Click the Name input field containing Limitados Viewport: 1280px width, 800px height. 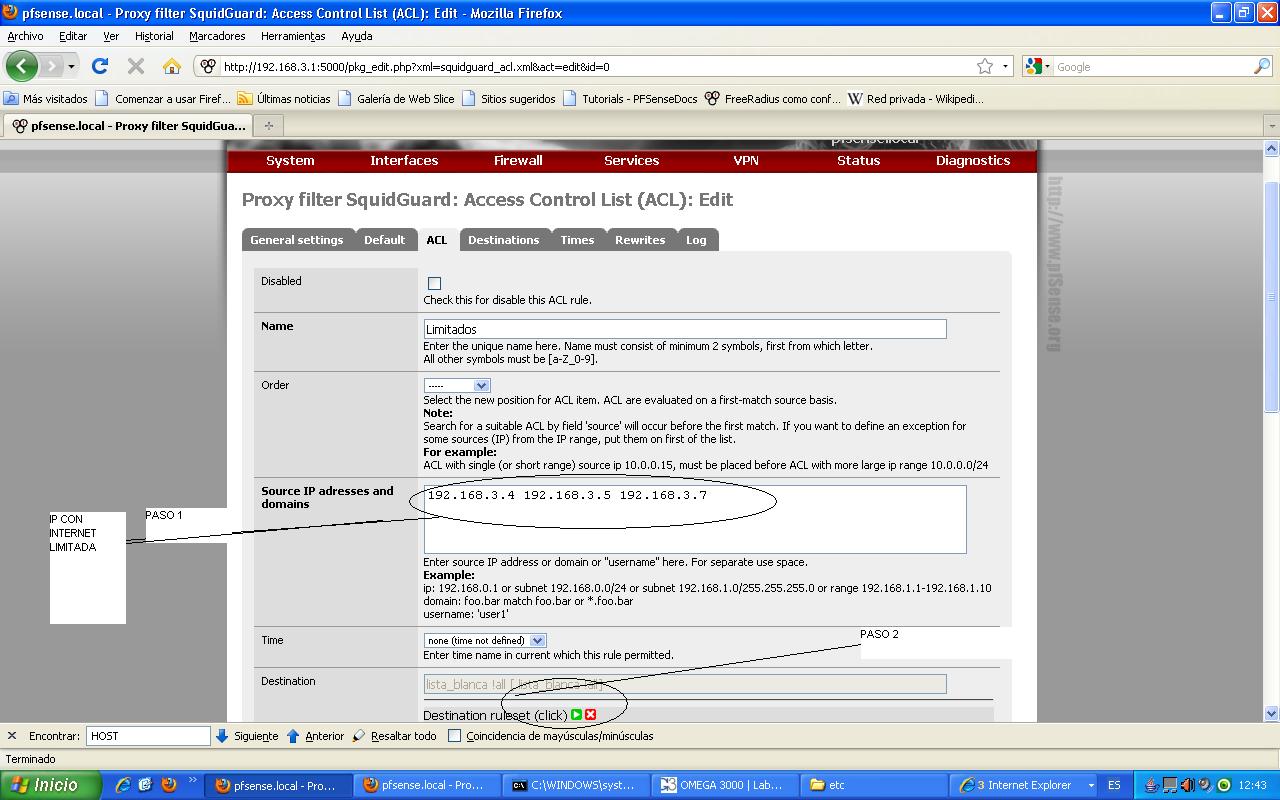pyautogui.click(x=684, y=329)
